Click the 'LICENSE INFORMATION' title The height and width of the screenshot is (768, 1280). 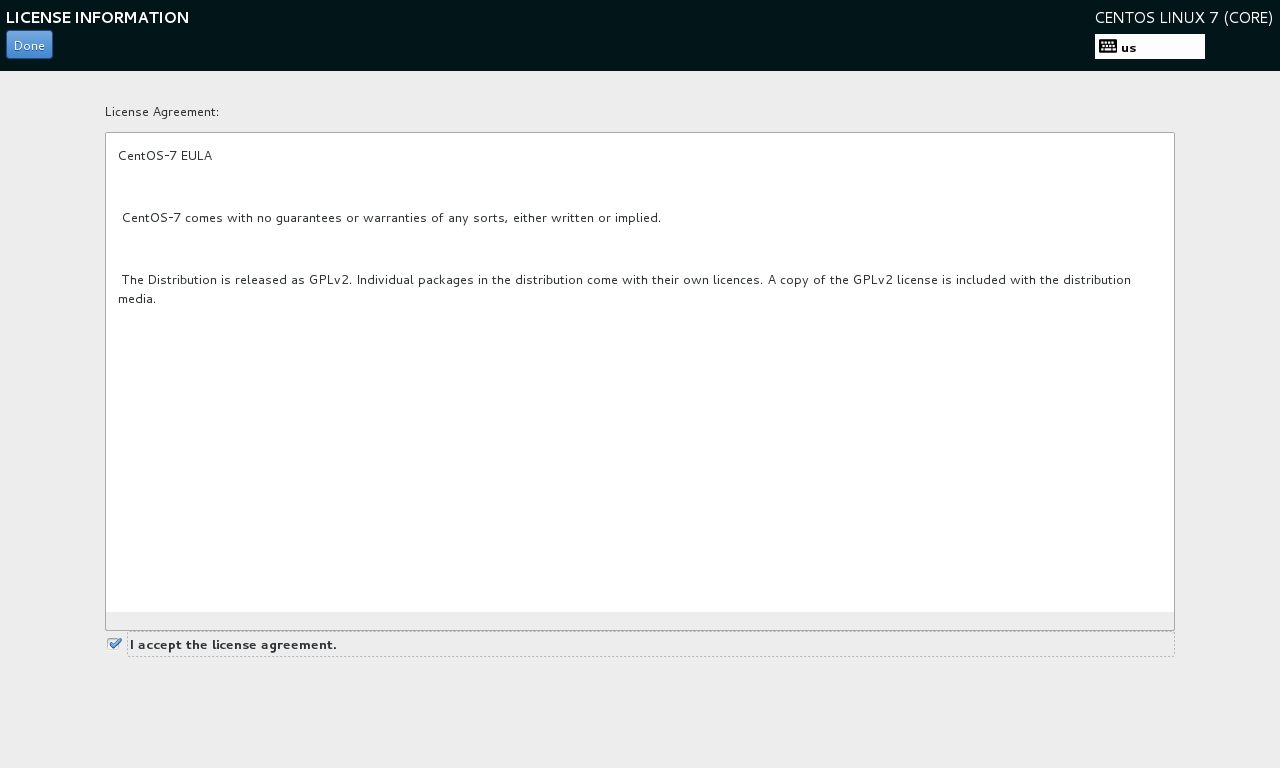(x=97, y=18)
